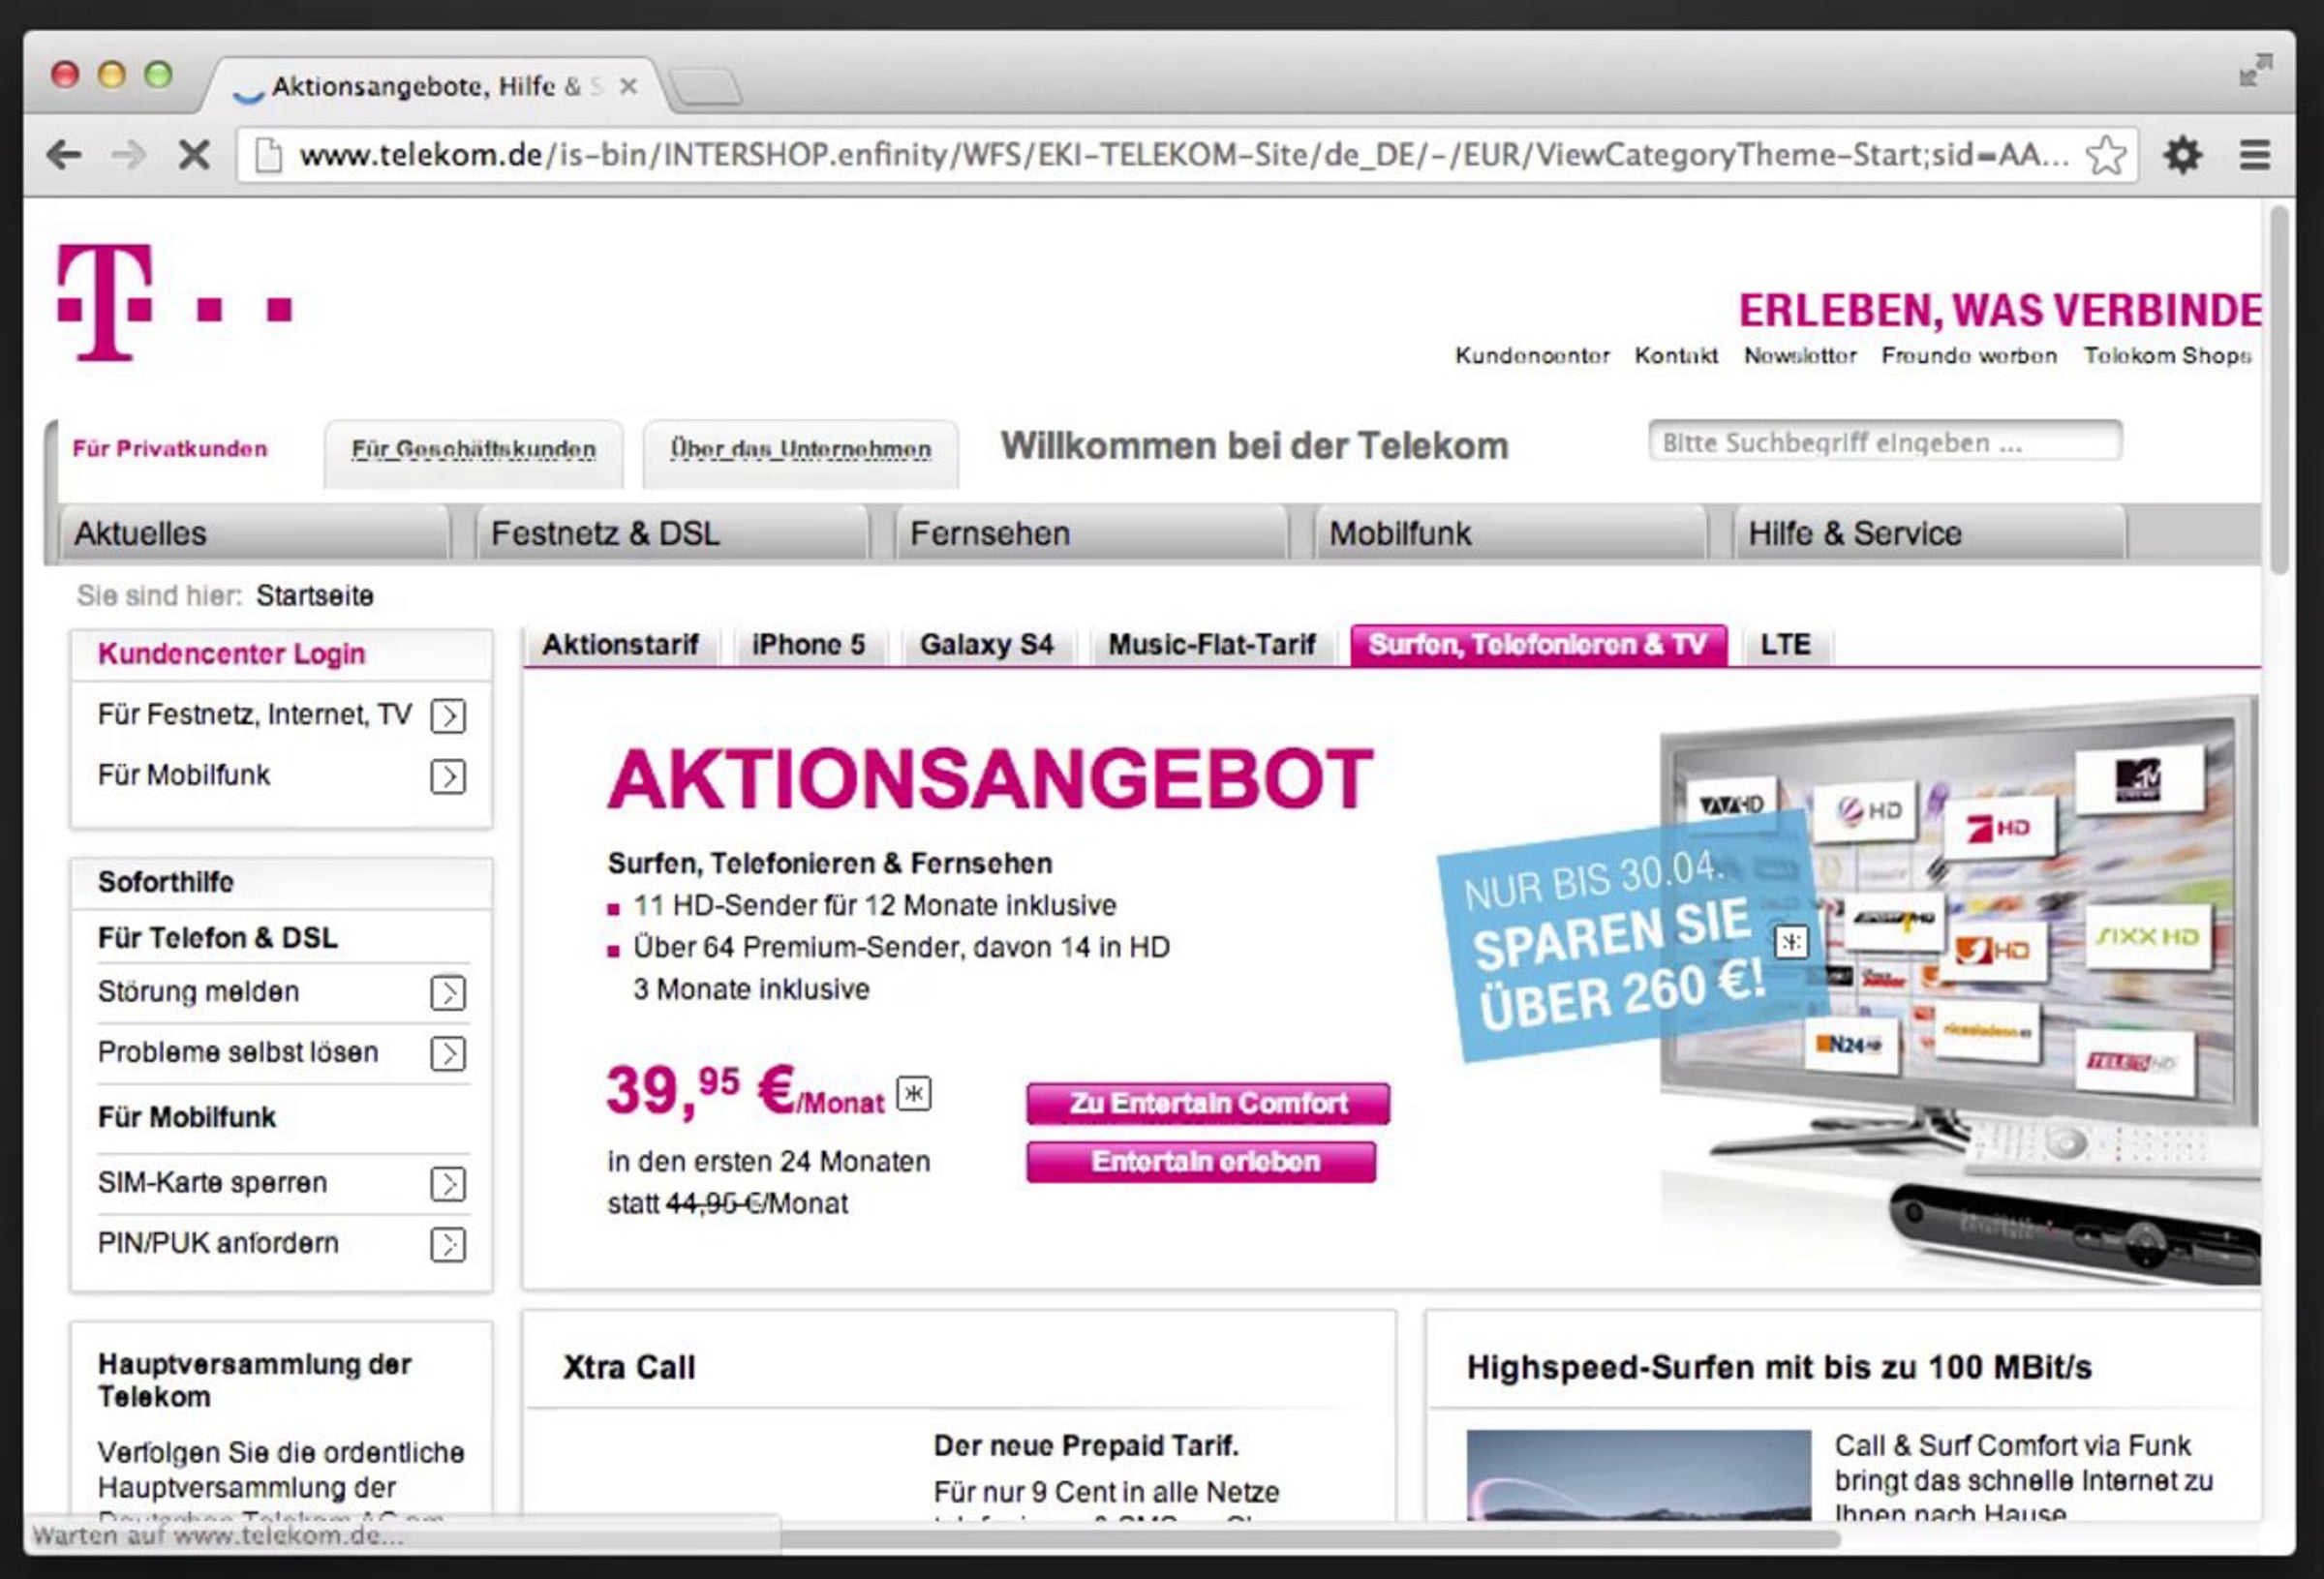Open the Chrome hamburger menu
The height and width of the screenshot is (1579, 2324).
pyautogui.click(x=2255, y=155)
